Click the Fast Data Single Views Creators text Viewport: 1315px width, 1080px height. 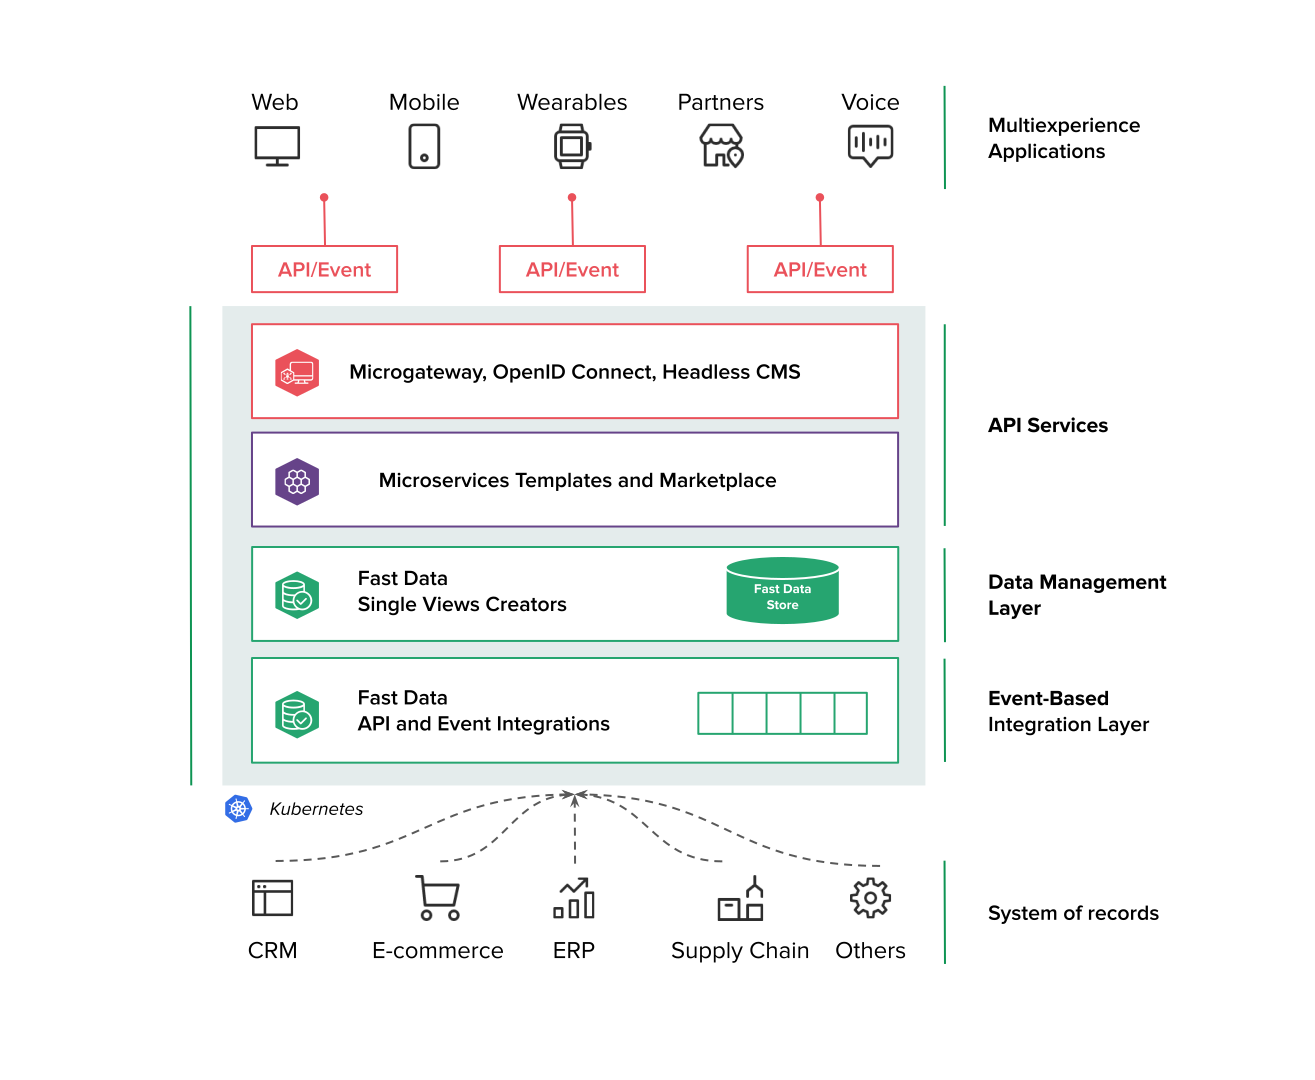point(462,591)
